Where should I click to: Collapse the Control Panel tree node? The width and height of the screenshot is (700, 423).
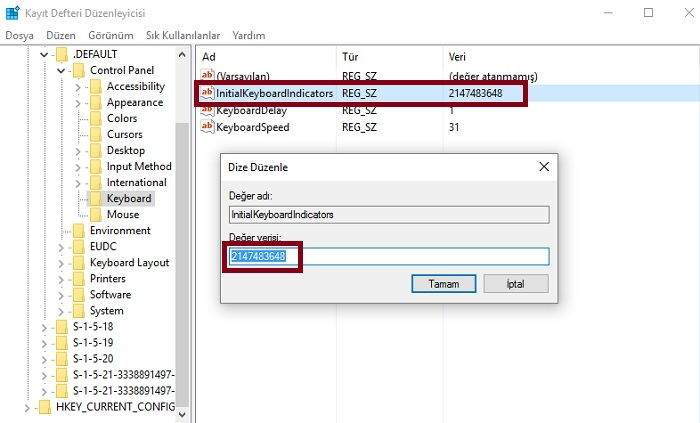coord(61,70)
